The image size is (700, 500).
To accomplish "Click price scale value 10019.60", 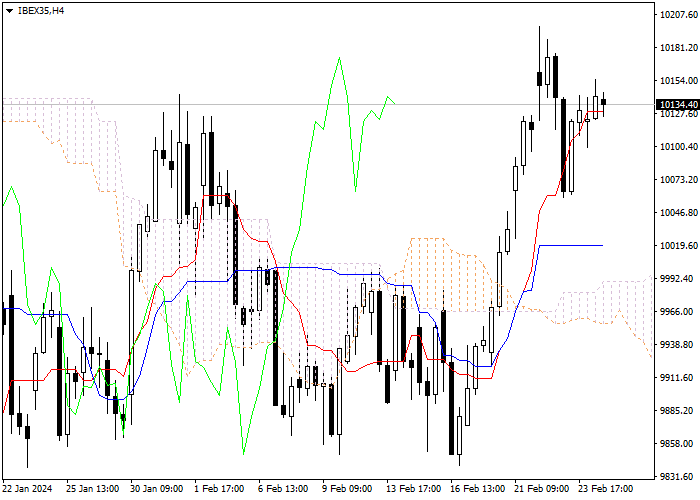I will [679, 246].
